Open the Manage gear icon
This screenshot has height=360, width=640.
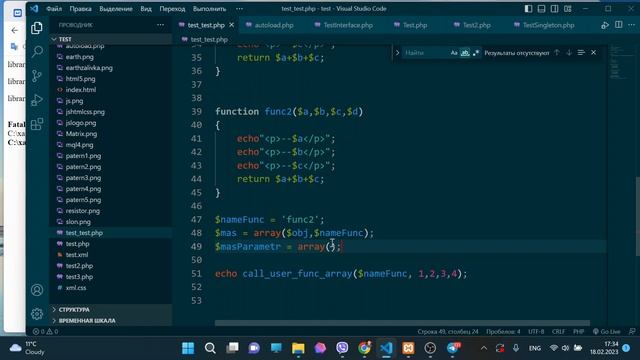click(x=37, y=313)
